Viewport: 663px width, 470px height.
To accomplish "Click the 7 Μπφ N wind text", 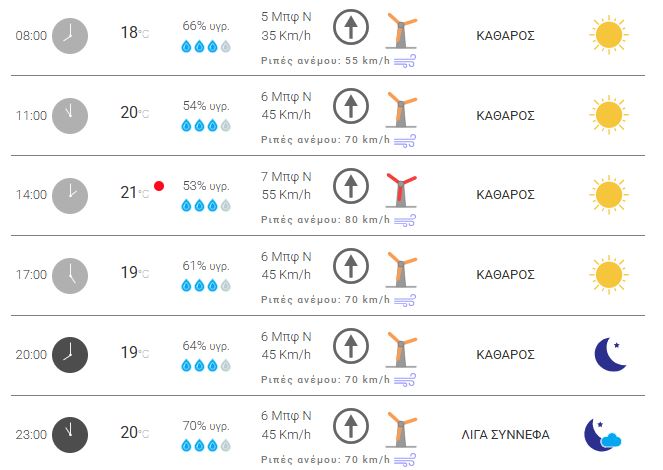I will (x=286, y=176).
